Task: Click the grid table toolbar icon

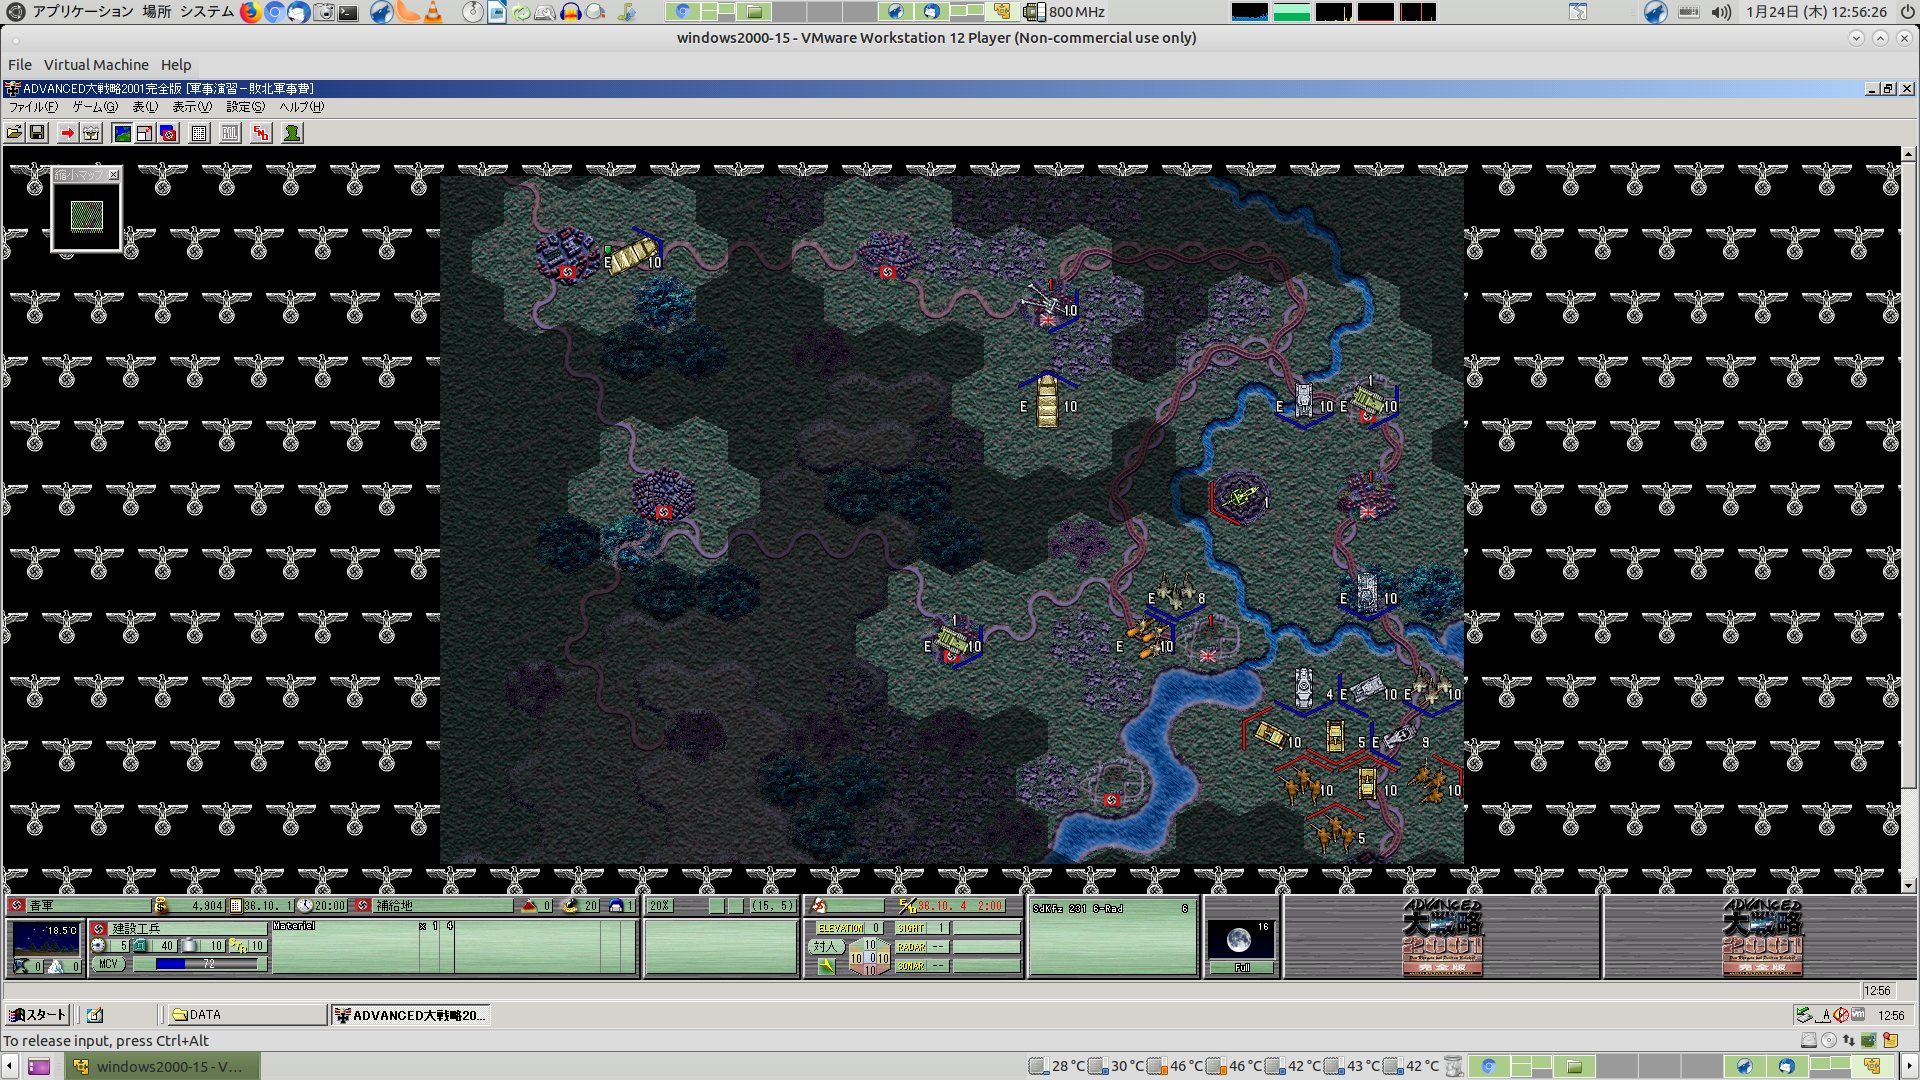Action: click(199, 133)
